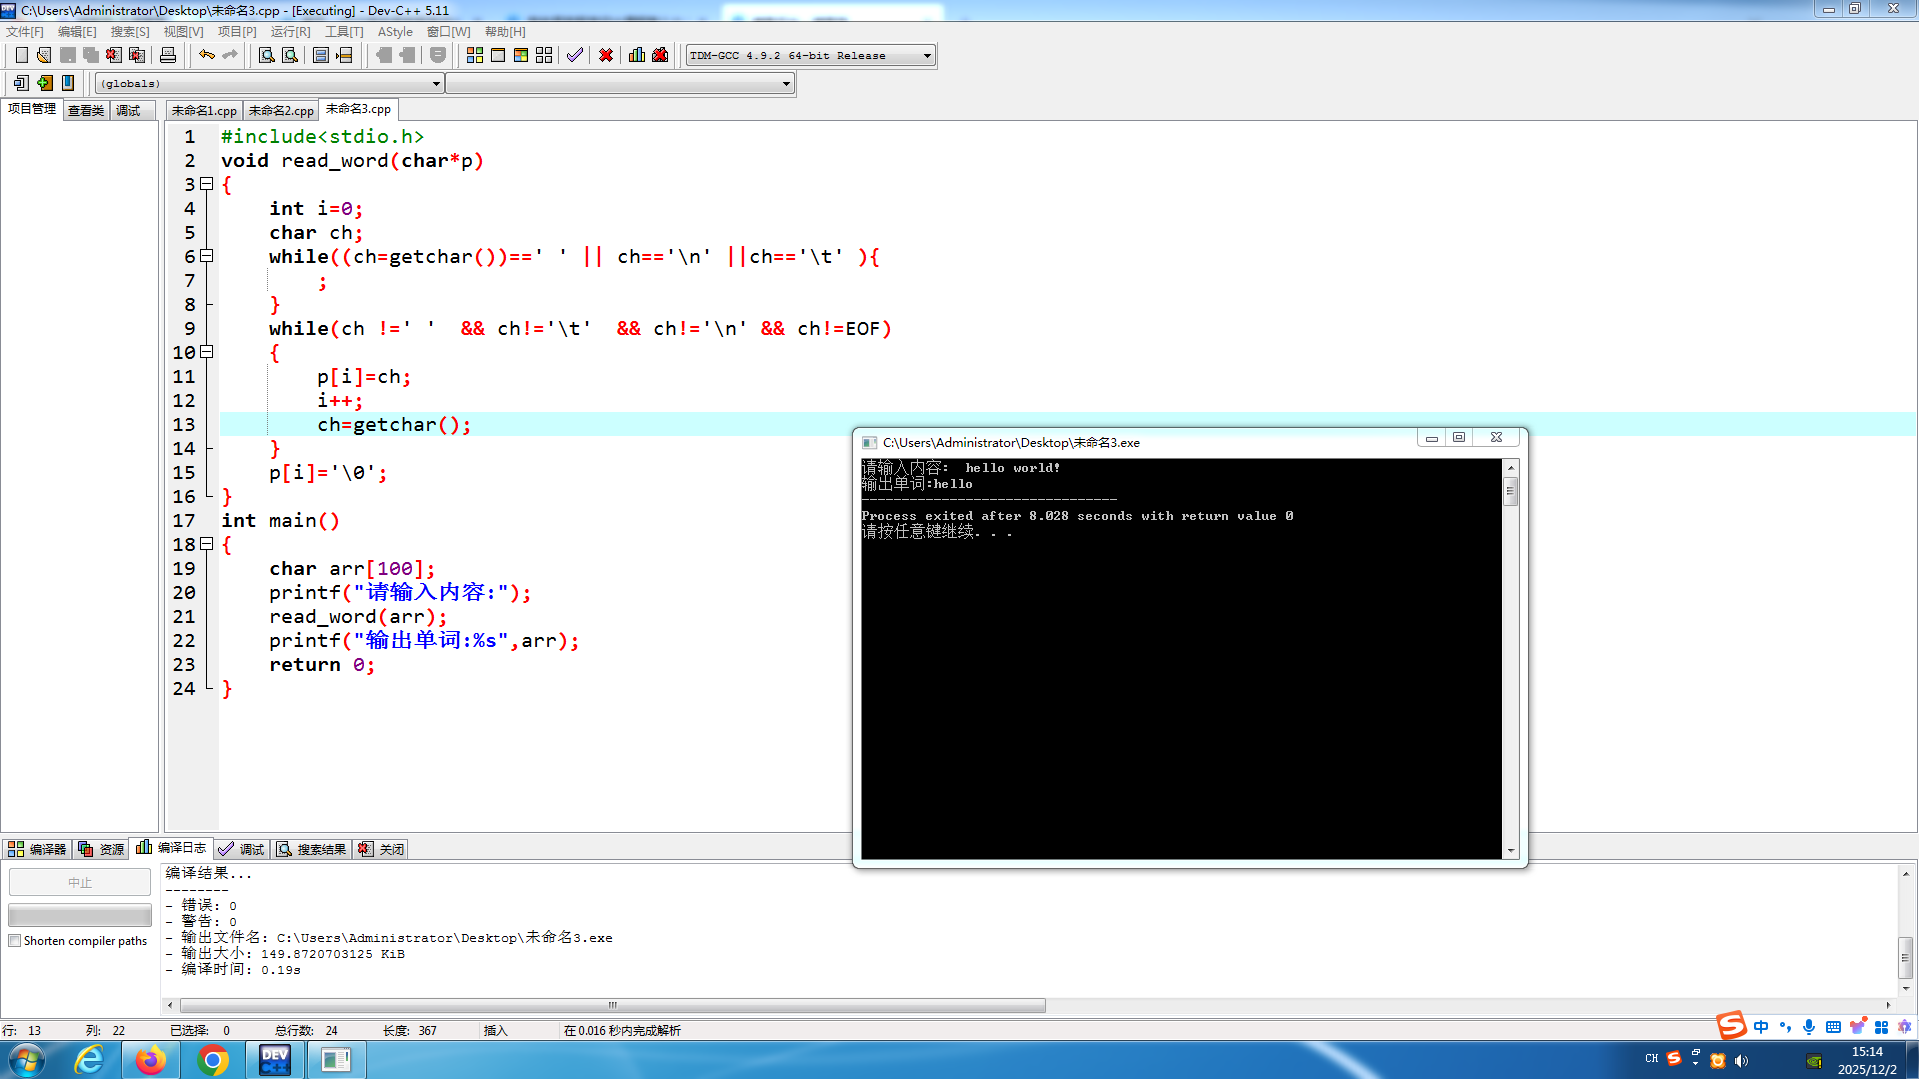This screenshot has height=1079, width=1919.
Task: Select the 查看类 side panel tab
Action: (x=86, y=111)
